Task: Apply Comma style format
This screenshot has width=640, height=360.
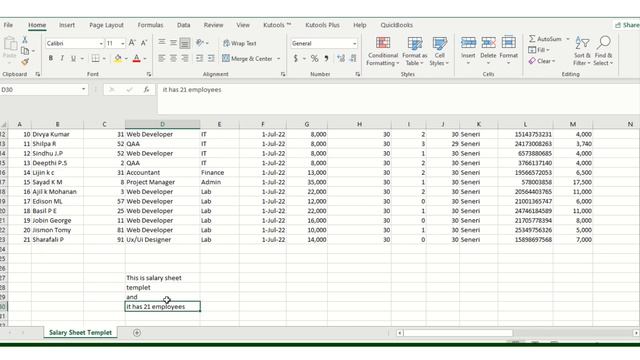Action: [327, 58]
